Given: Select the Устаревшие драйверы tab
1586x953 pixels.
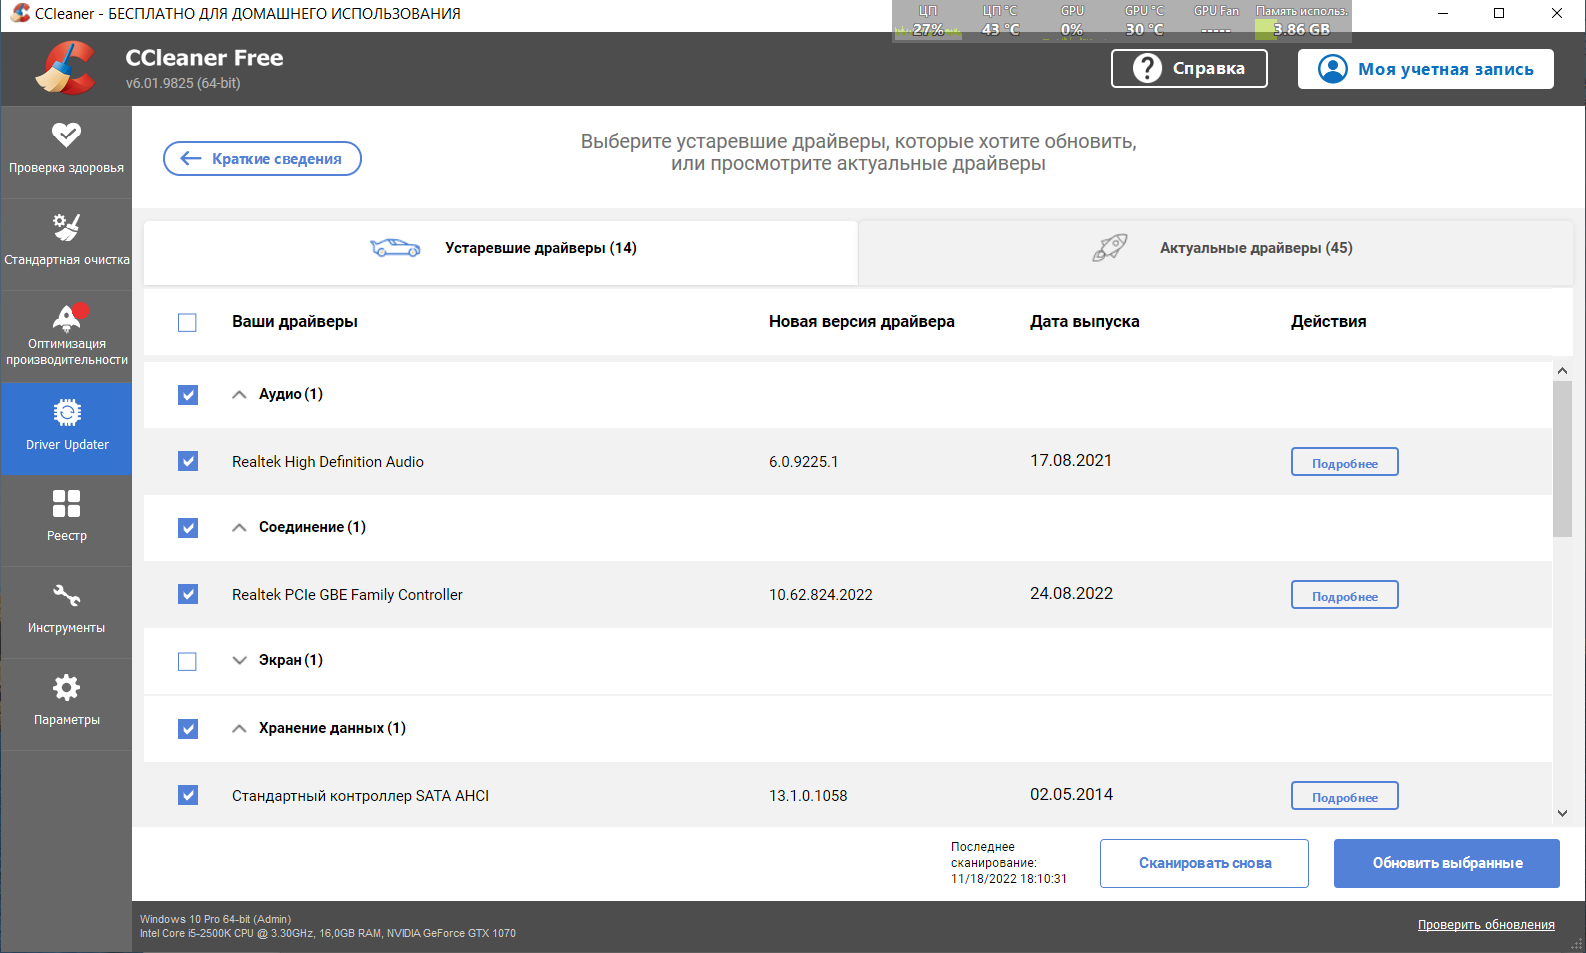Looking at the screenshot, I should coord(501,248).
